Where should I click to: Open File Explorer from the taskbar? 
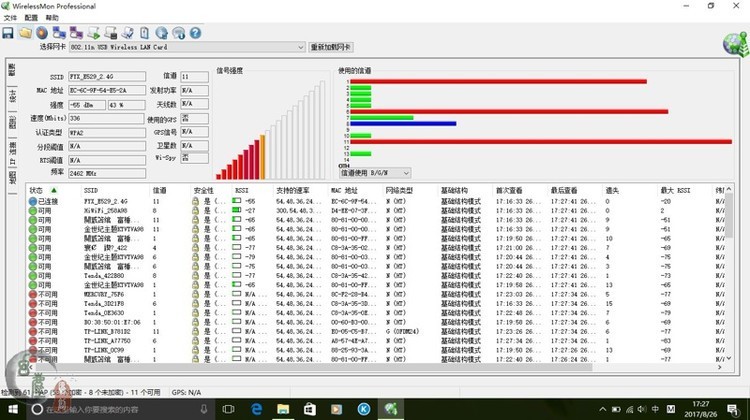283,409
